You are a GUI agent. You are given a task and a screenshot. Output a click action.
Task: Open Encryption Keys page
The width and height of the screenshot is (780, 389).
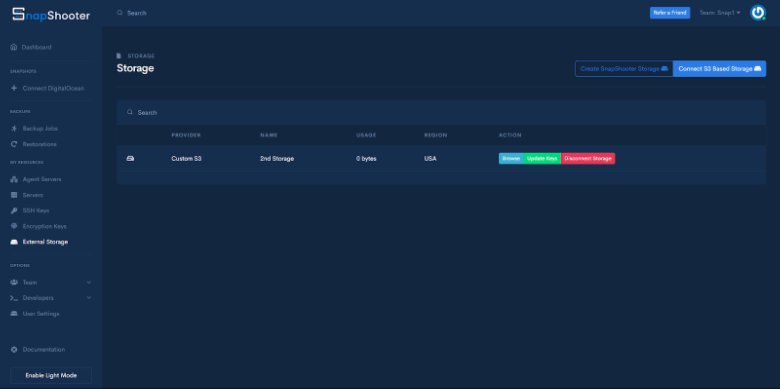[44, 226]
